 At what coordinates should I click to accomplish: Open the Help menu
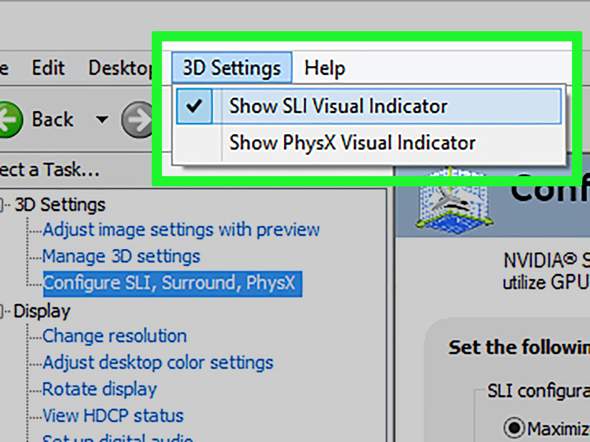(324, 68)
